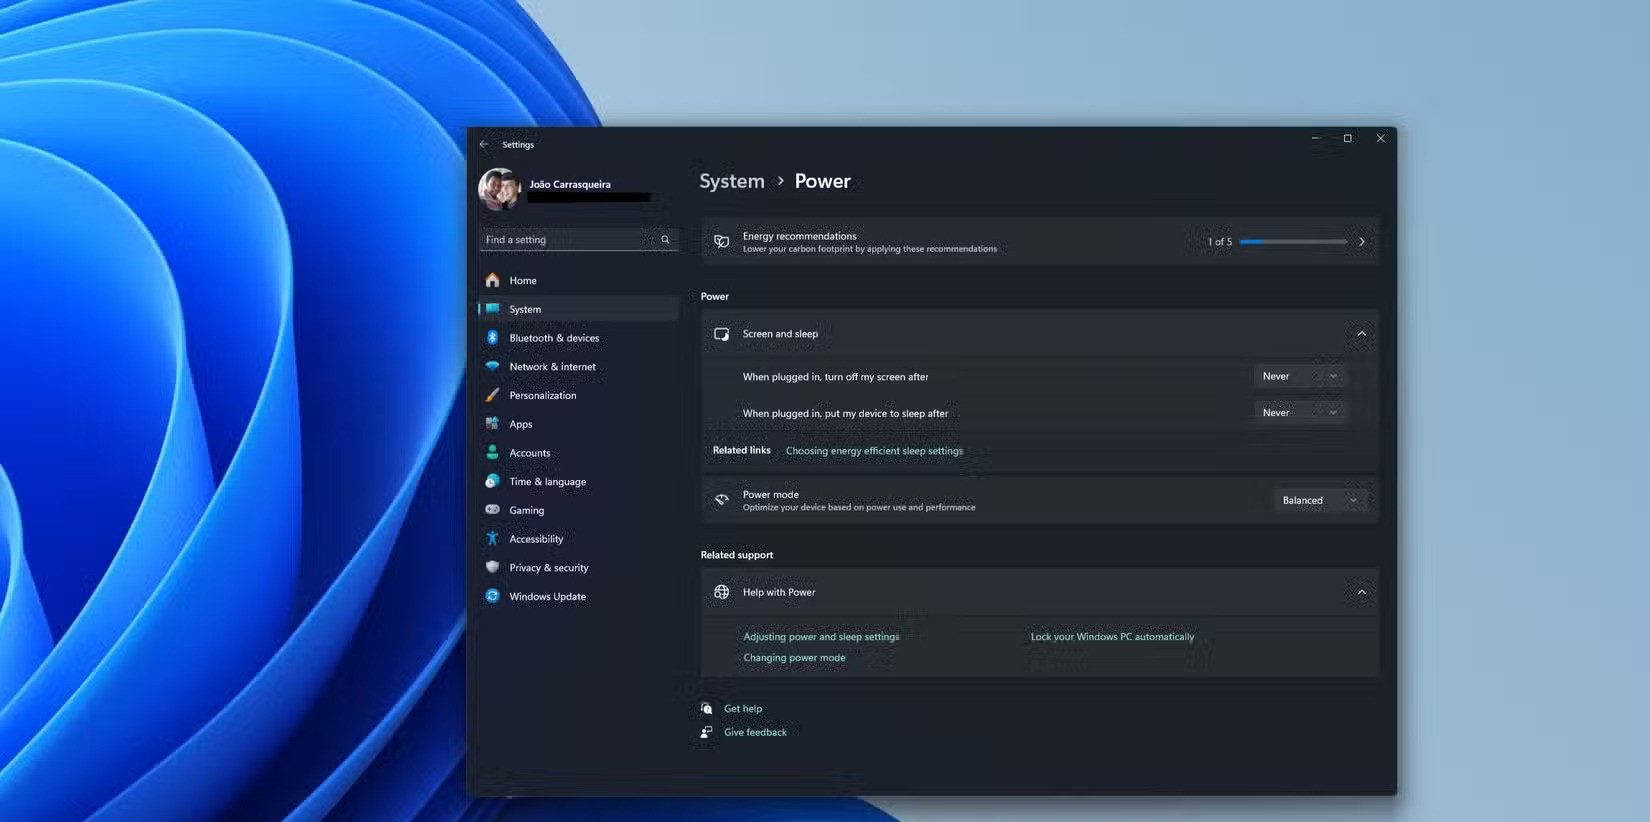This screenshot has height=822, width=1650.
Task: Click the Network & internet wifi icon
Action: click(492, 367)
